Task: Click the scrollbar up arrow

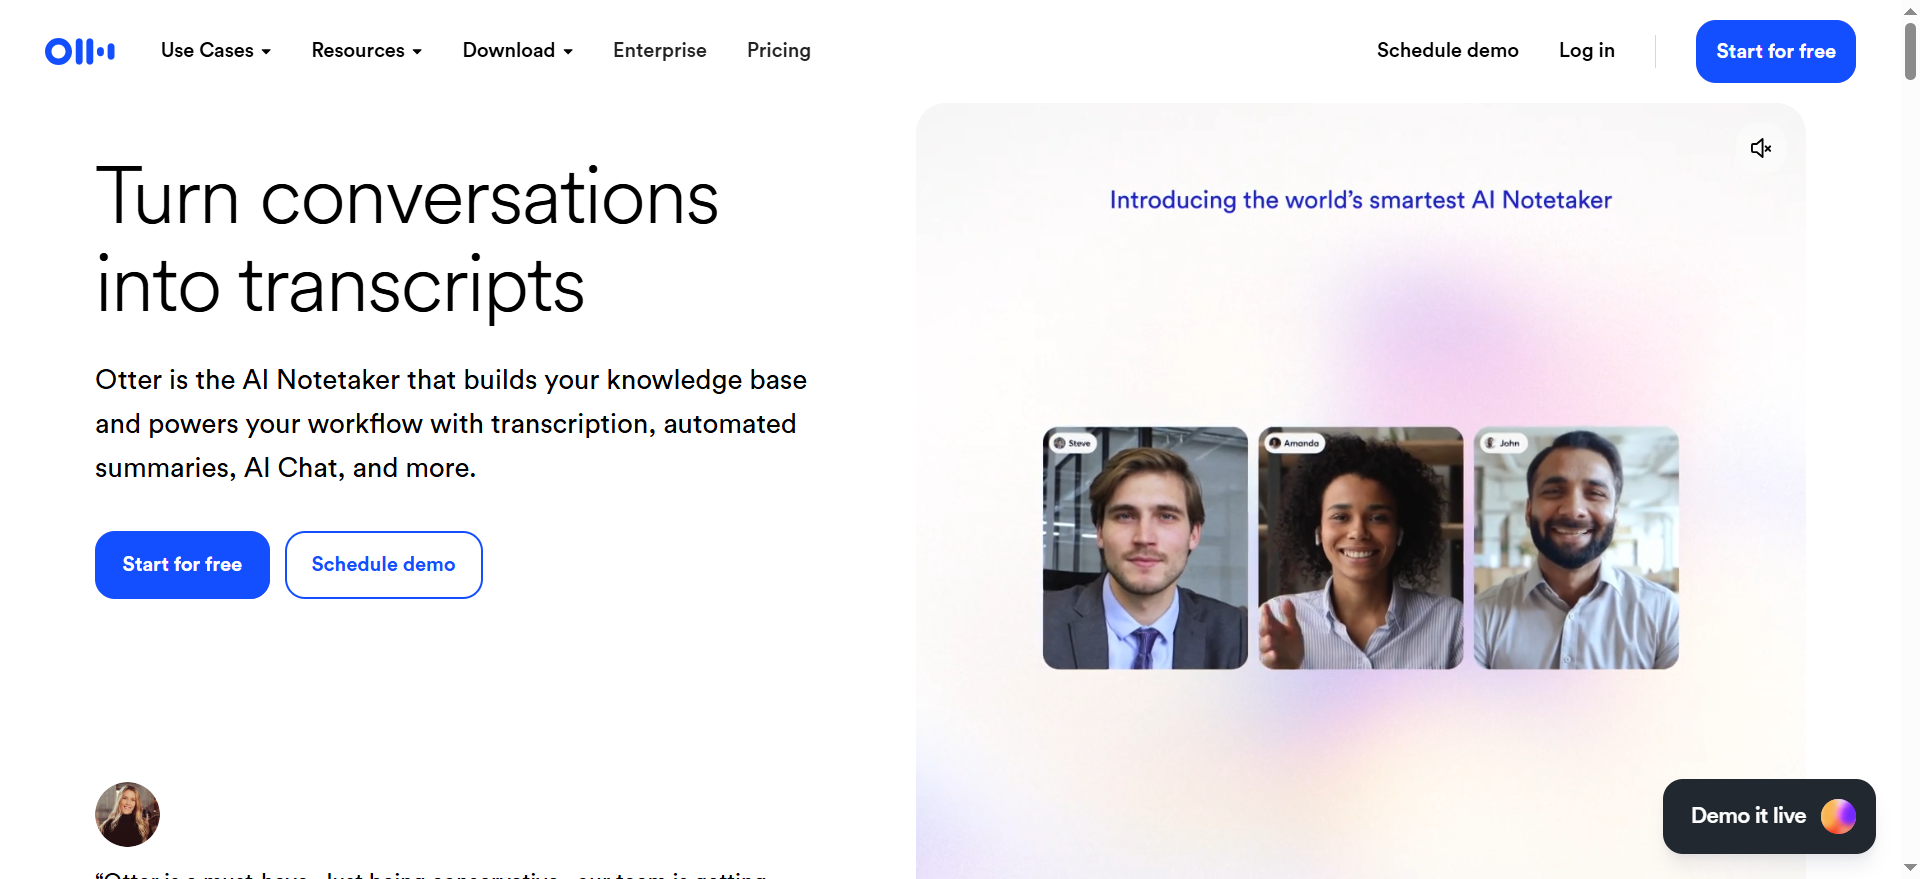Action: [1910, 10]
